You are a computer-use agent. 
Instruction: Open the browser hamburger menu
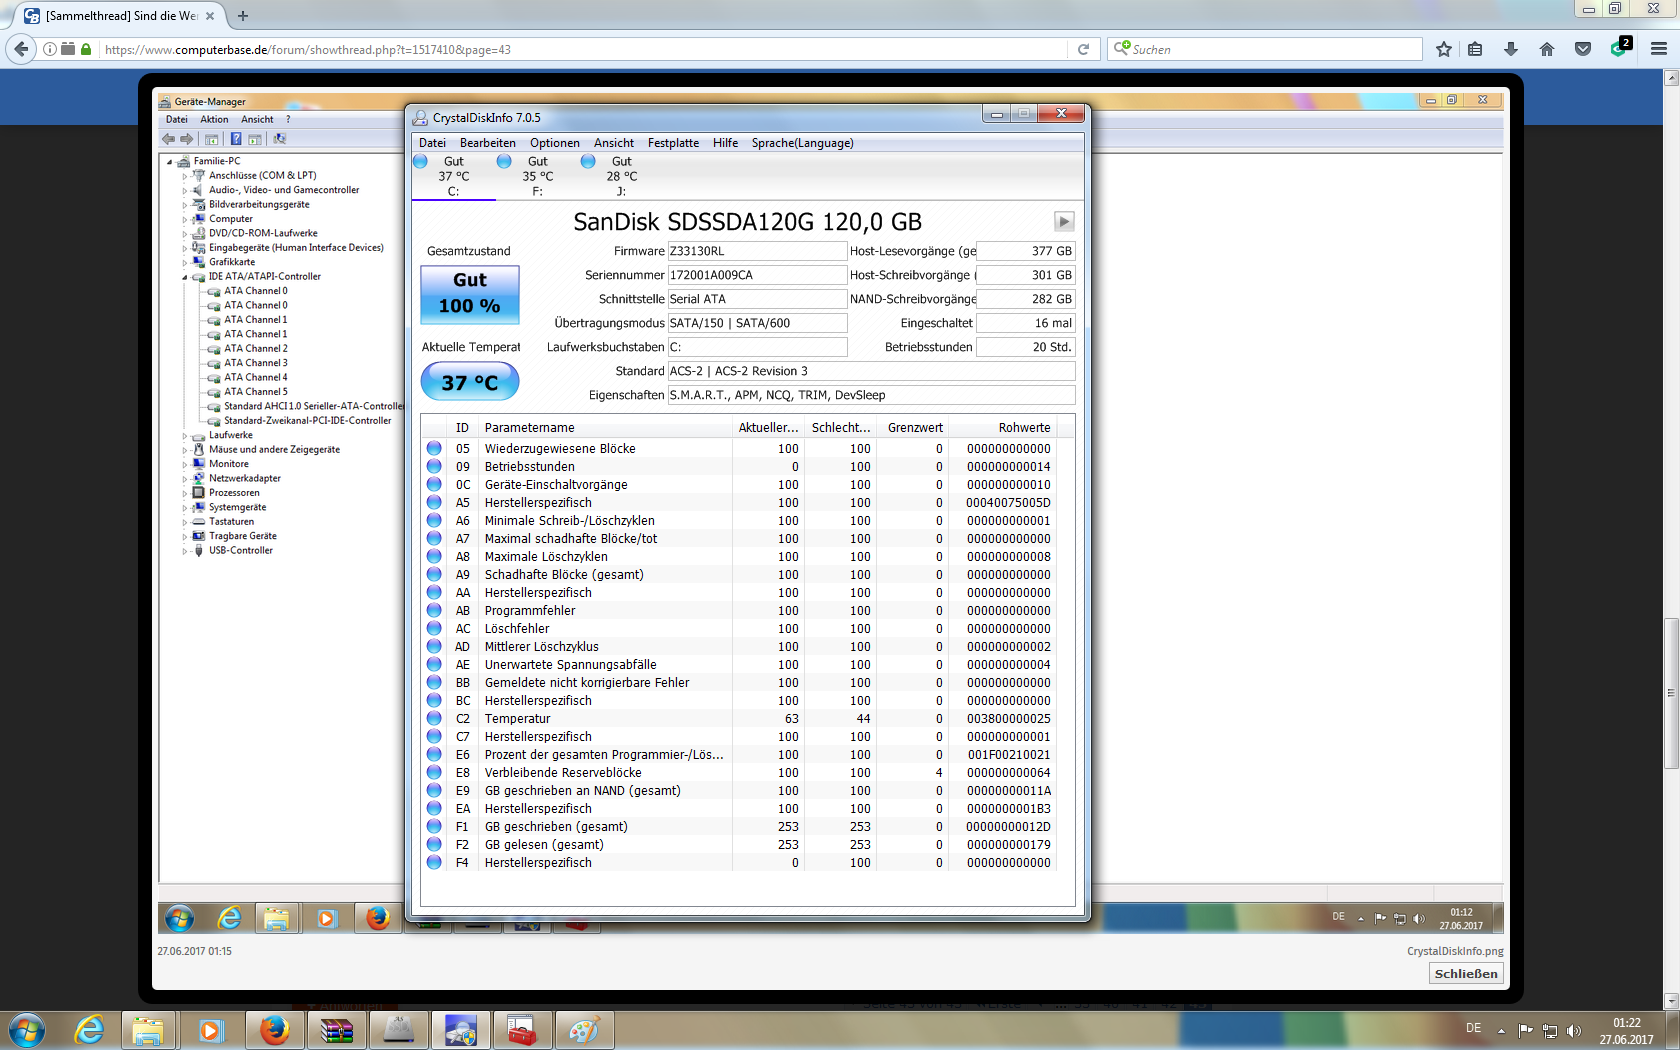(1659, 49)
